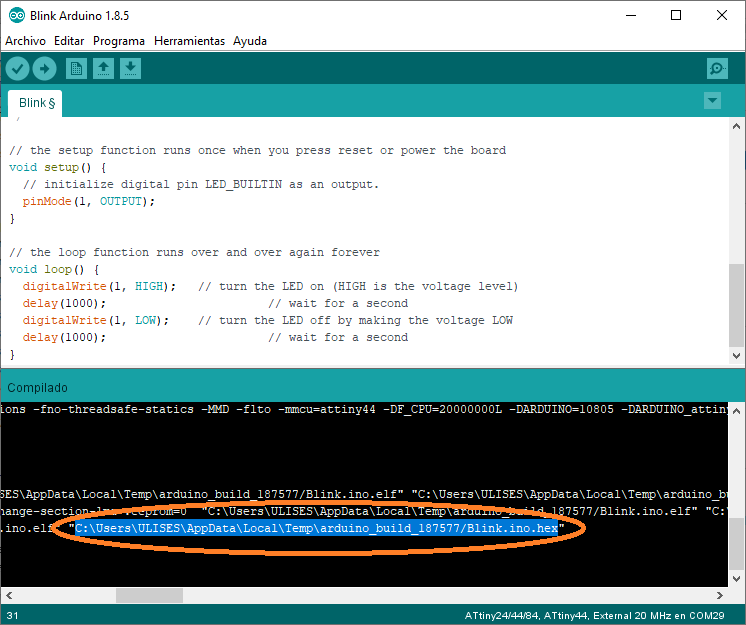The height and width of the screenshot is (625, 746).
Task: Click the 'void loop() {' line
Action: pyautogui.click(x=54, y=270)
